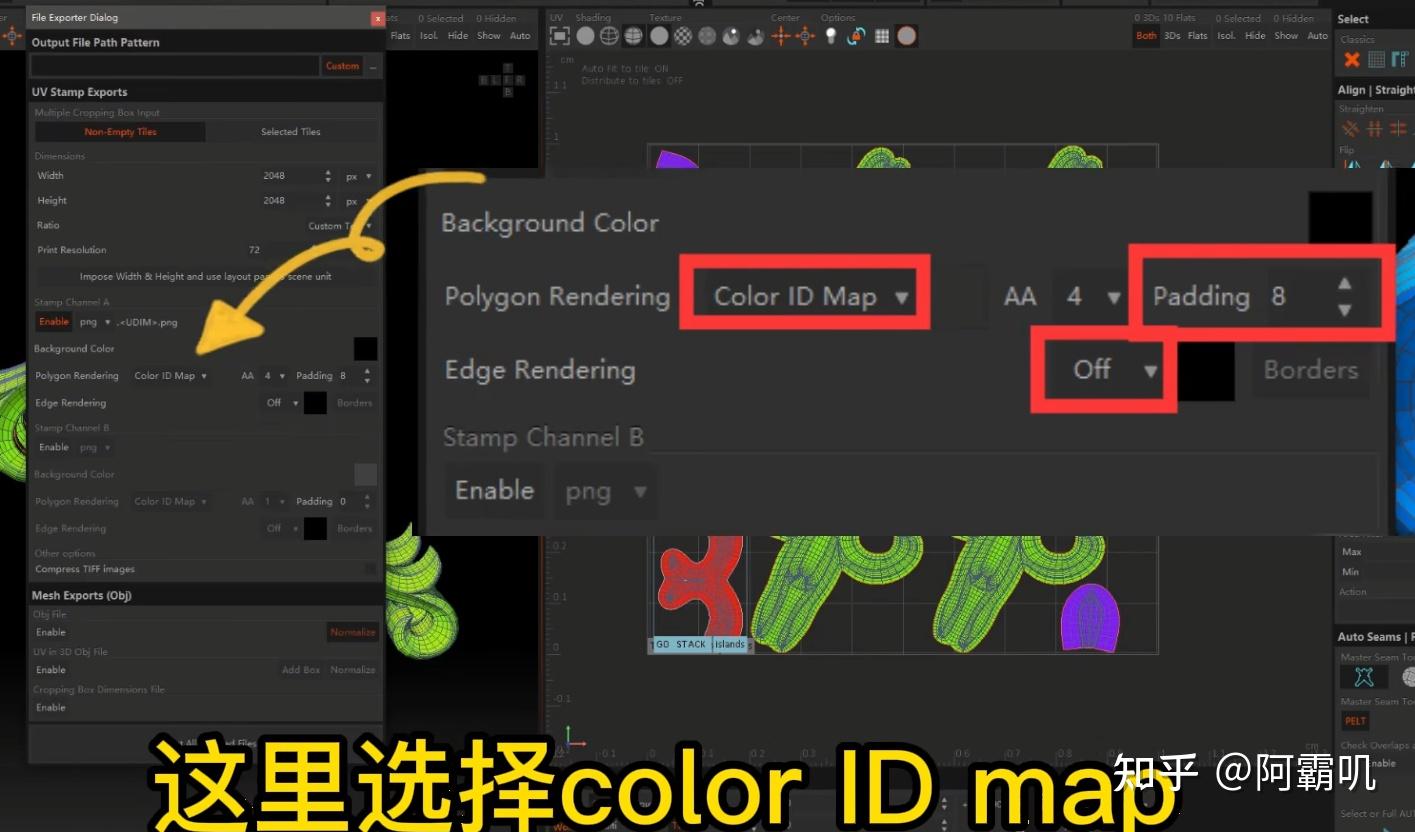Click Borders for Stamp Channel A in dialog
This screenshot has width=1415, height=832.
pos(354,403)
